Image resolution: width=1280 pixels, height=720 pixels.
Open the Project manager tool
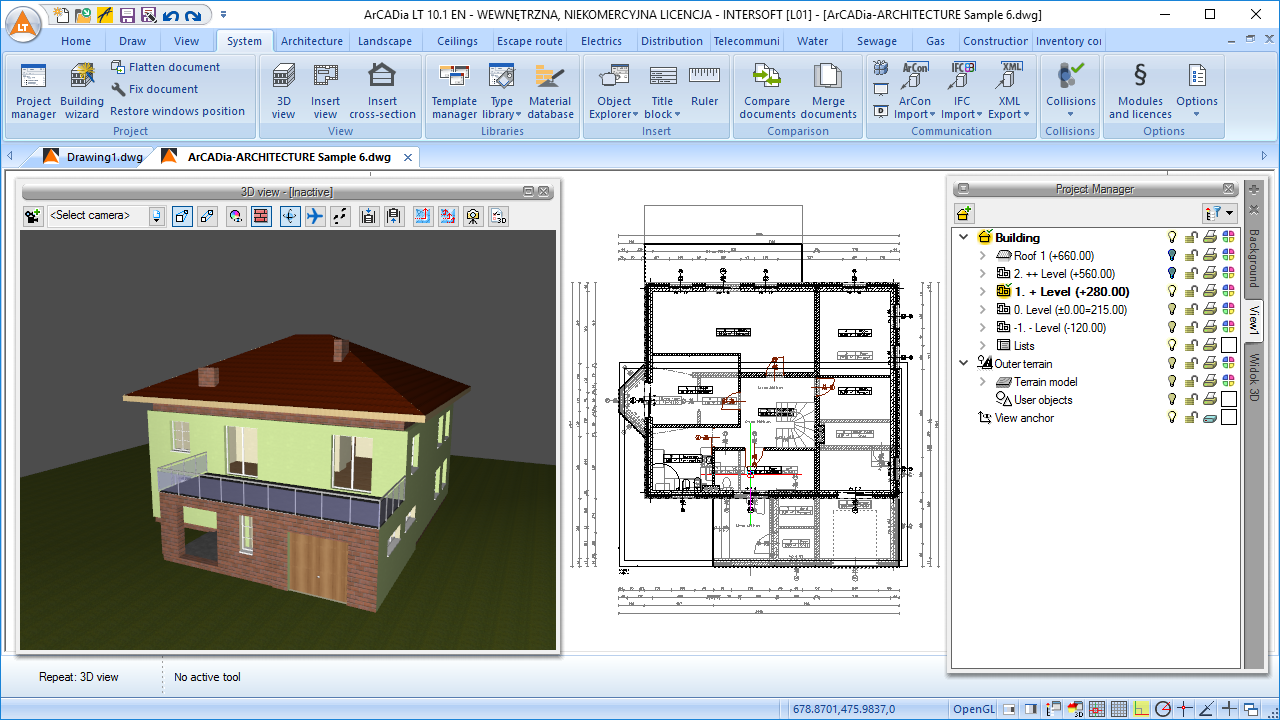[x=33, y=90]
